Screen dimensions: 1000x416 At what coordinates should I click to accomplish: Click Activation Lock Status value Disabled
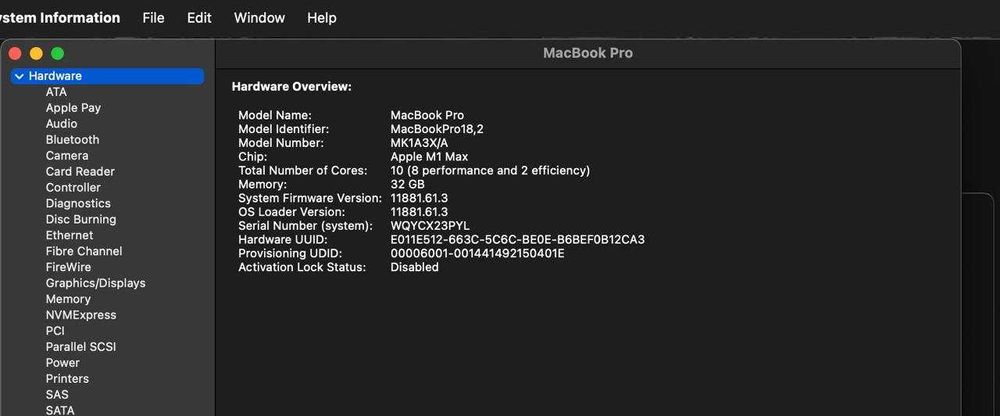click(415, 267)
